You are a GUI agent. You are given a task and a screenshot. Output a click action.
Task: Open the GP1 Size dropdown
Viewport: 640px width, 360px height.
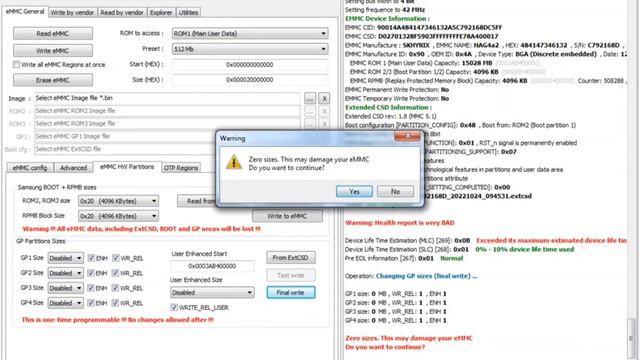coord(65,258)
